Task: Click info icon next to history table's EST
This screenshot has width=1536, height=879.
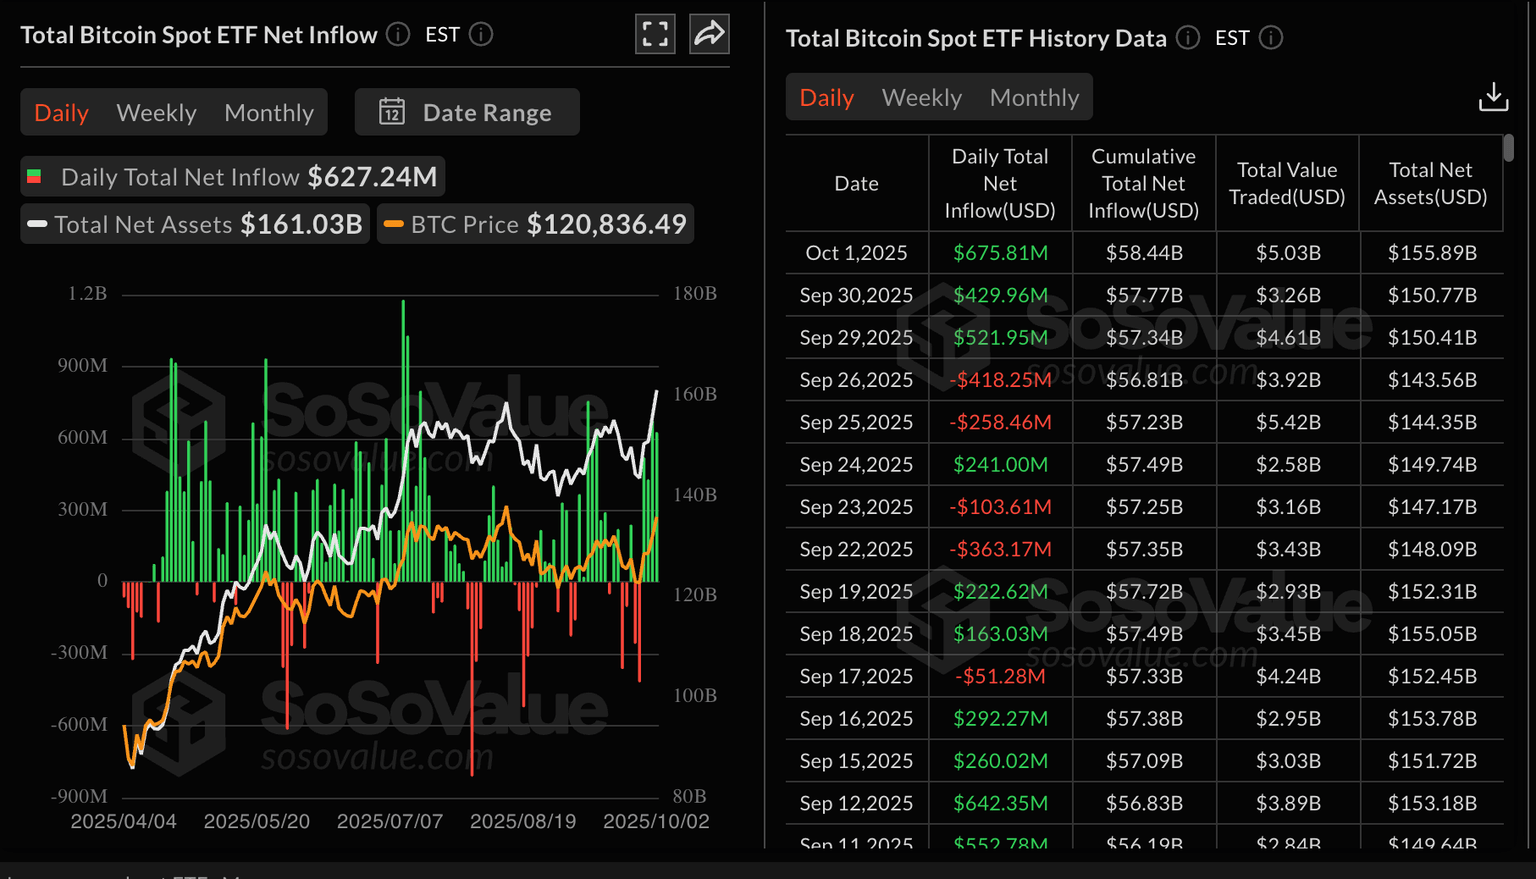Action: coord(1271,38)
